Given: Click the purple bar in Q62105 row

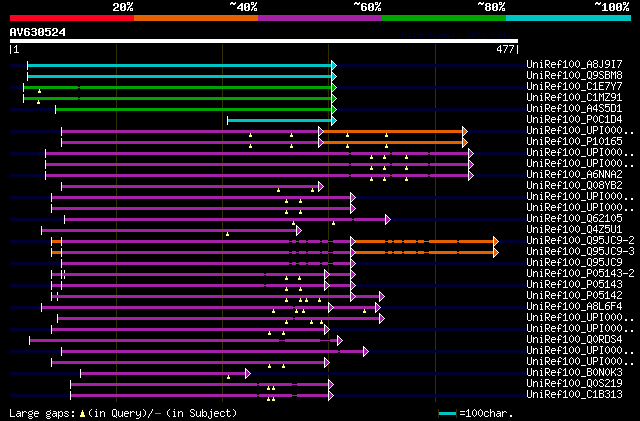Looking at the screenshot, I should click(x=225, y=220).
